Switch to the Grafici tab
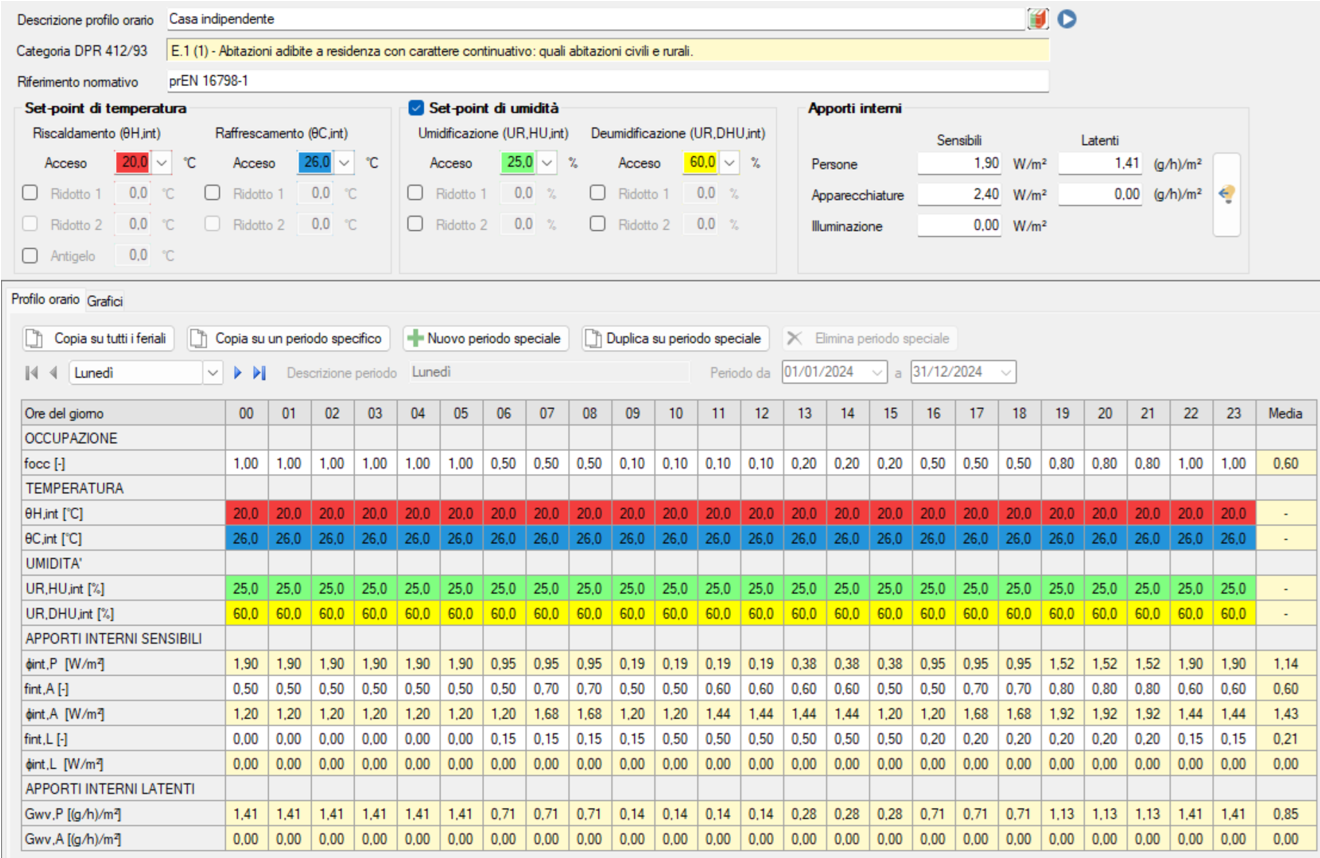This screenshot has height=858, width=1320. [x=104, y=300]
